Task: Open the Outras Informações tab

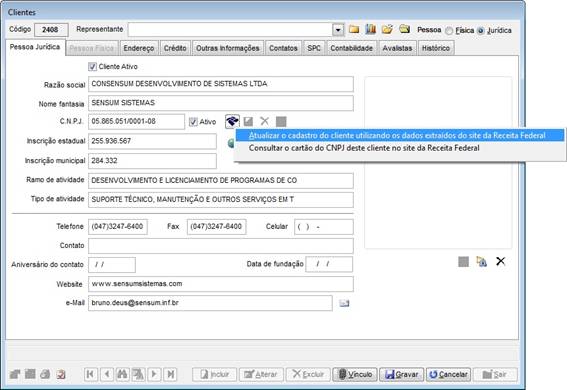Action: point(228,48)
